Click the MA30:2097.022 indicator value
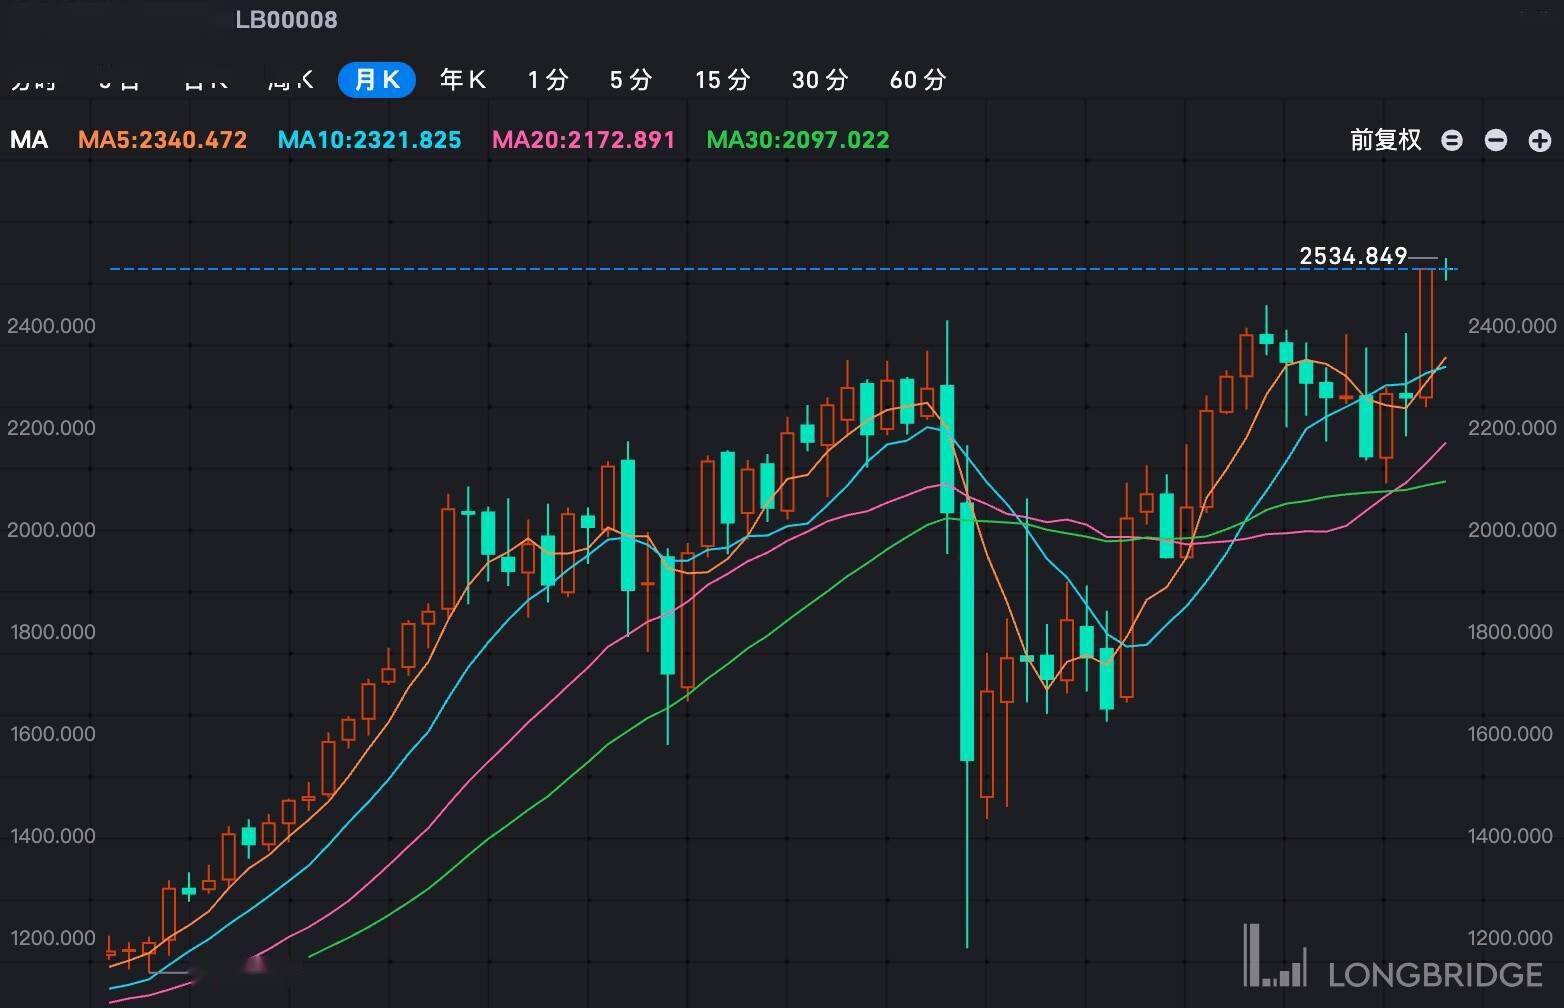Viewport: 1564px width, 1008px height. pos(798,140)
